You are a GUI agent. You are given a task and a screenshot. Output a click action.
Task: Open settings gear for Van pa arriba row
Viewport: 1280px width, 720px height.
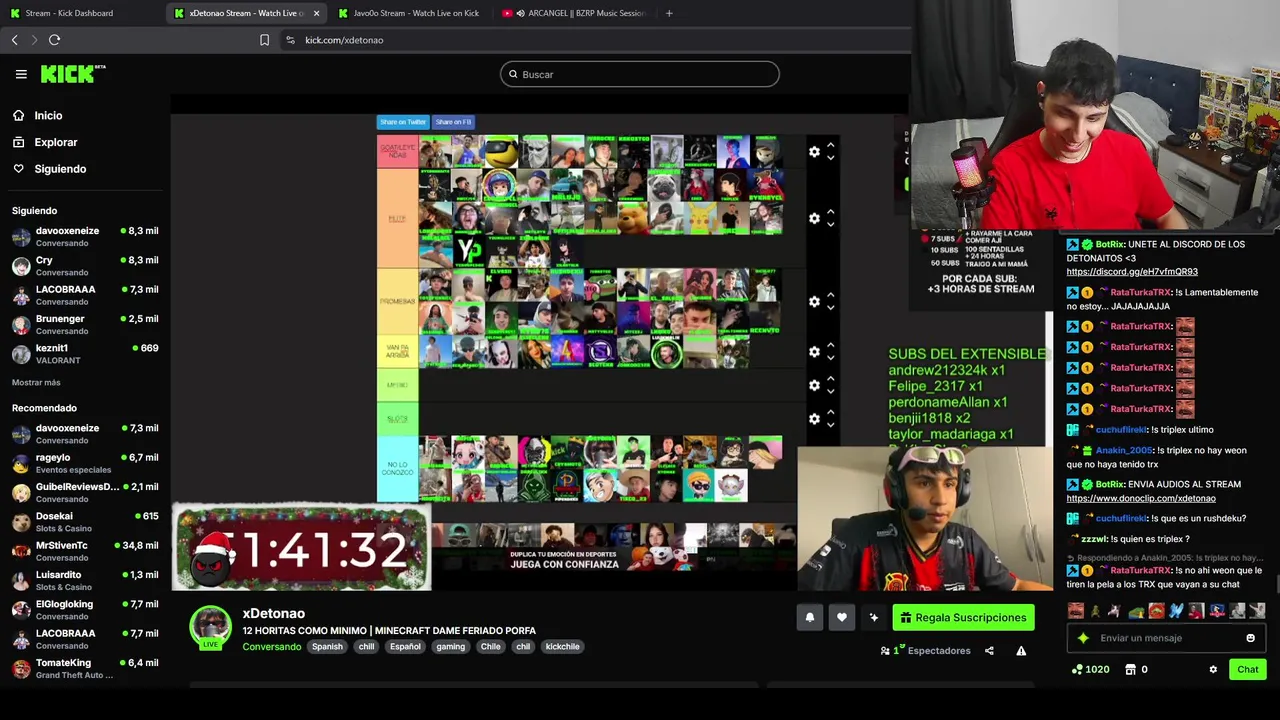pyautogui.click(x=814, y=352)
